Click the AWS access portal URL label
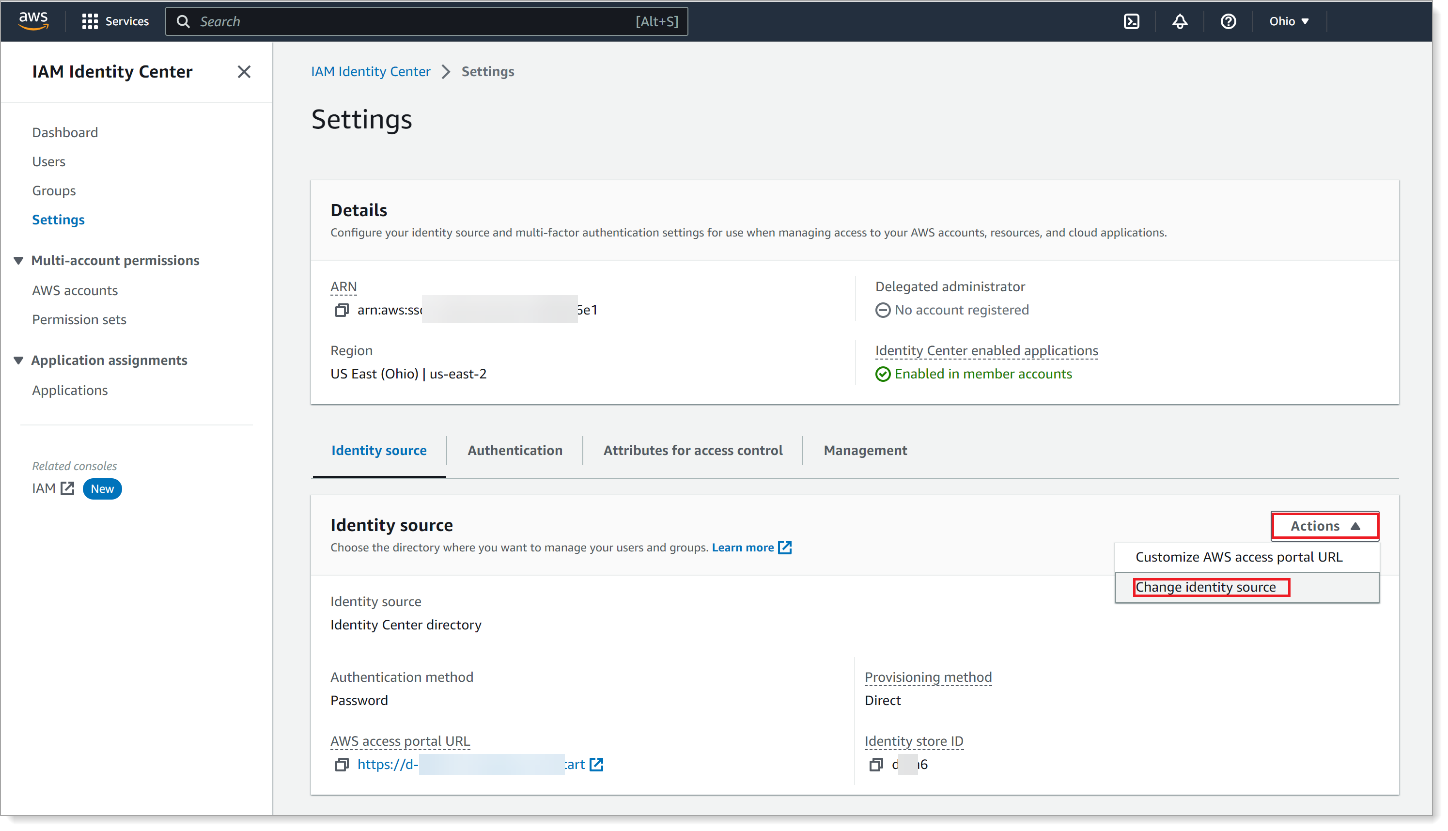This screenshot has height=831, width=1448. click(x=400, y=741)
